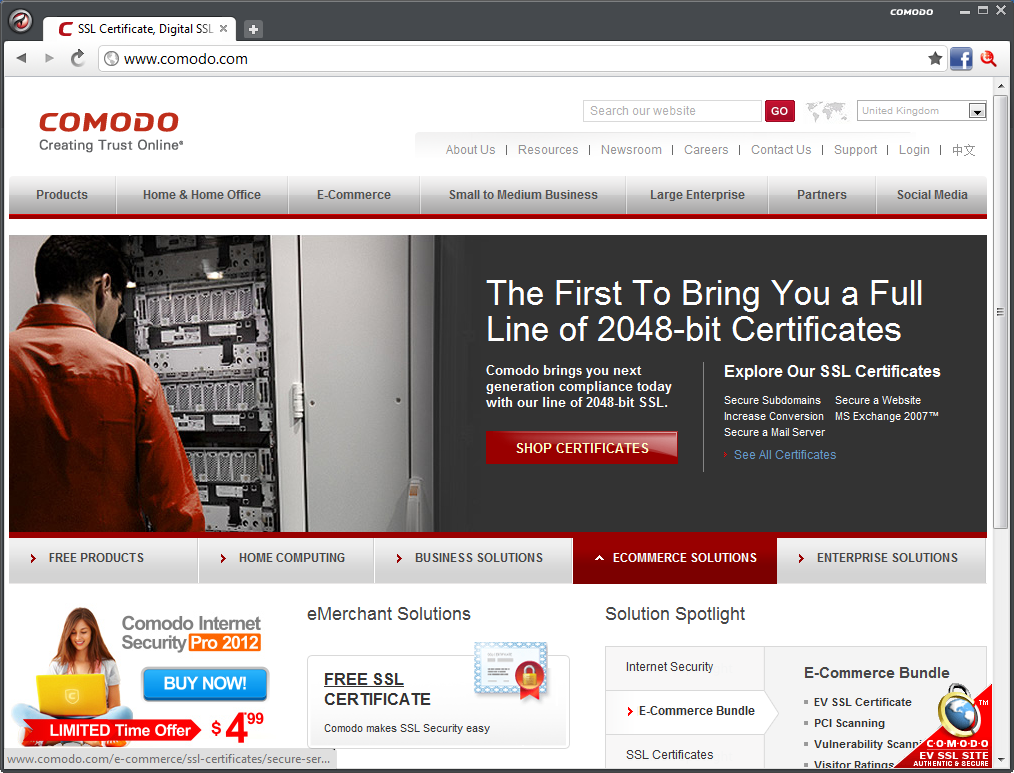Click the vertical scrollbar up arrow

pos(1000,86)
